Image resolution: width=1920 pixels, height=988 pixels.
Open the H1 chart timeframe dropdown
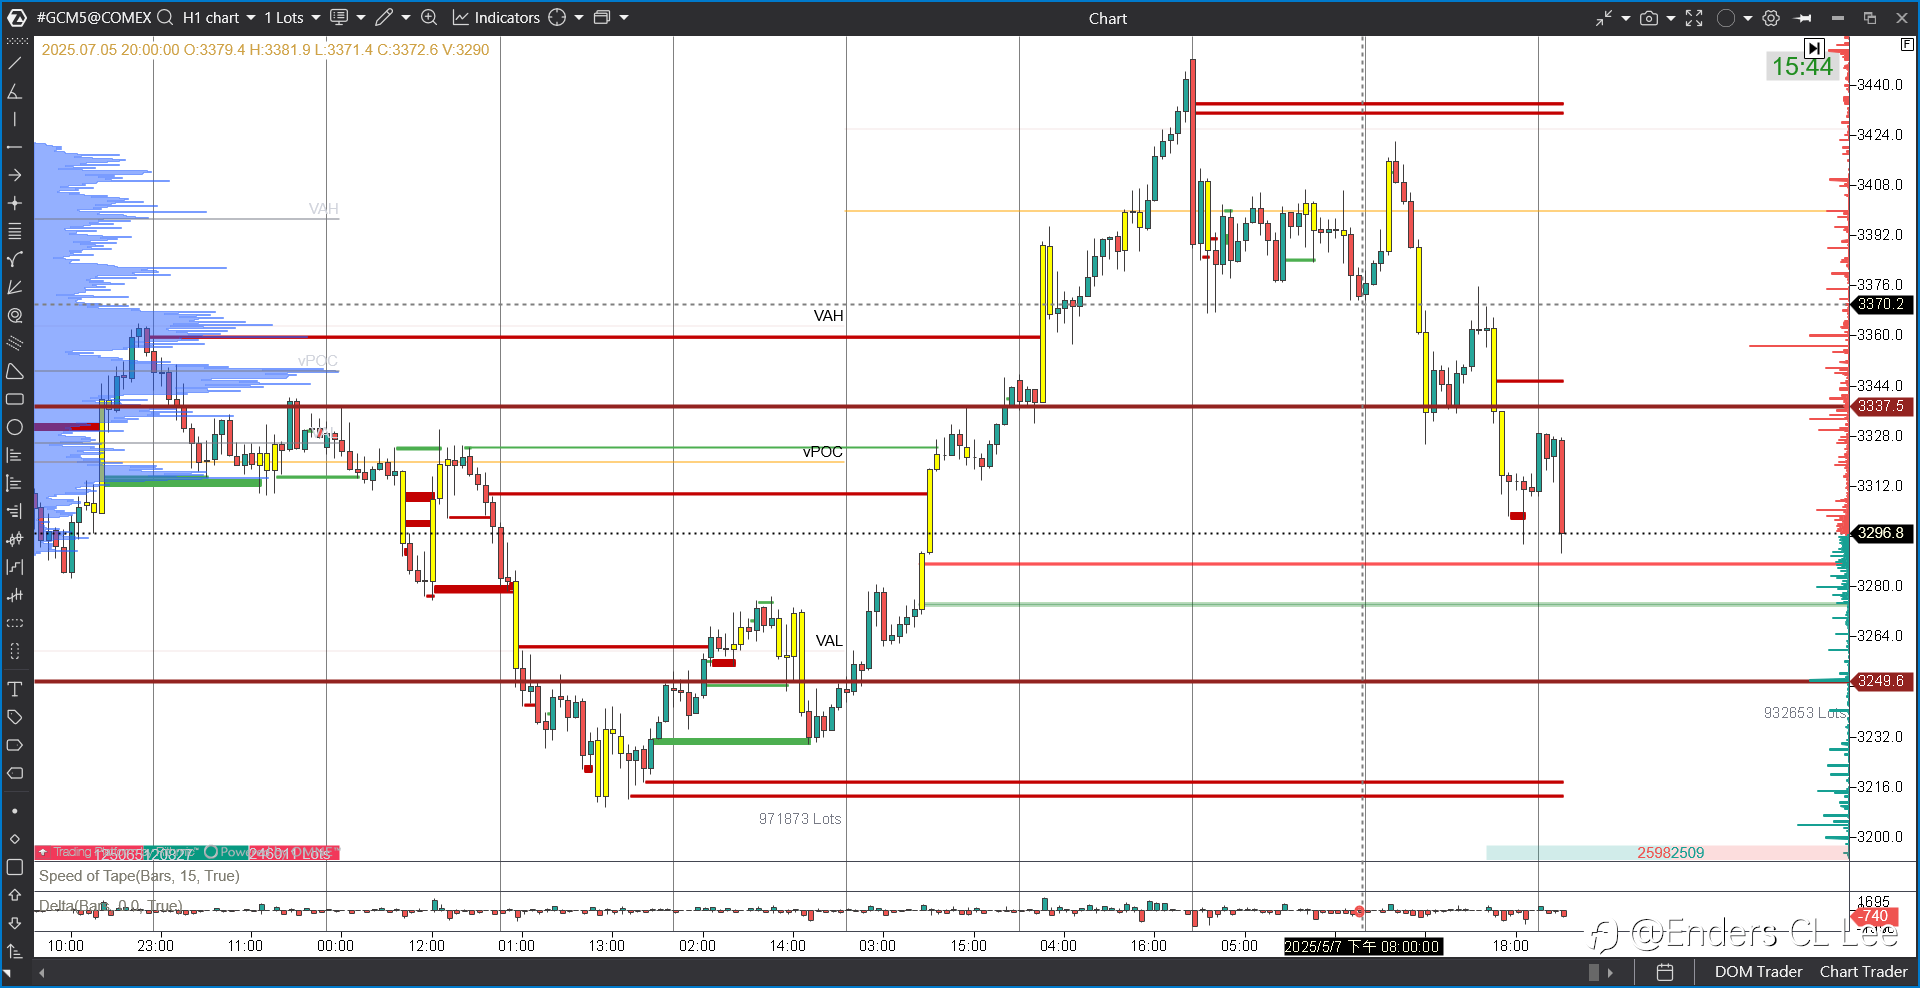click(x=219, y=17)
